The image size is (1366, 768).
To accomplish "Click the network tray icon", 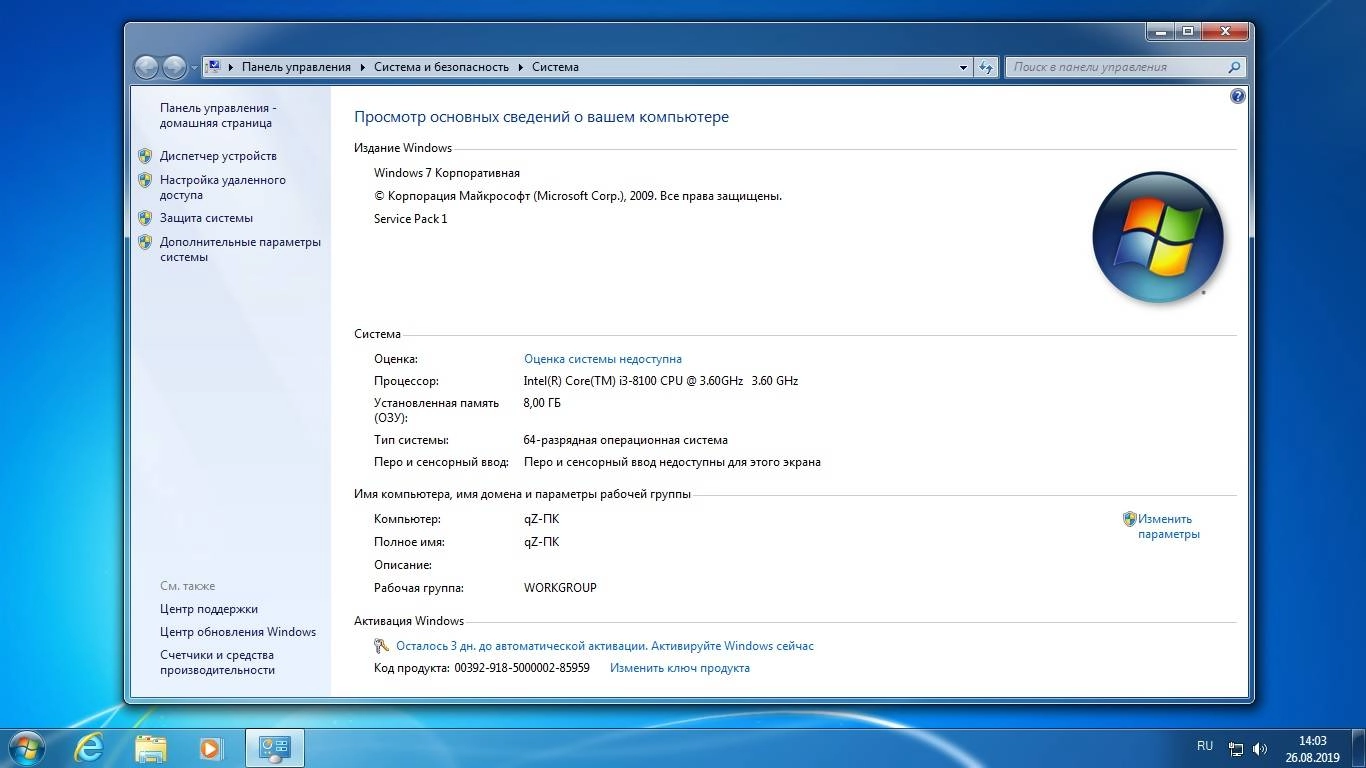I will pyautogui.click(x=1236, y=748).
